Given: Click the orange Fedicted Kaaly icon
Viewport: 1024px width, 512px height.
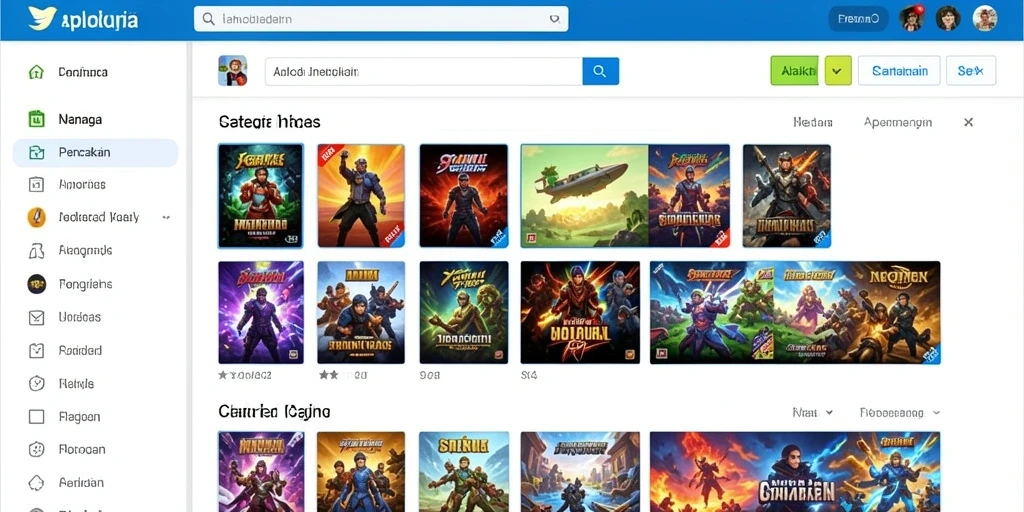Looking at the screenshot, I should 37,217.
